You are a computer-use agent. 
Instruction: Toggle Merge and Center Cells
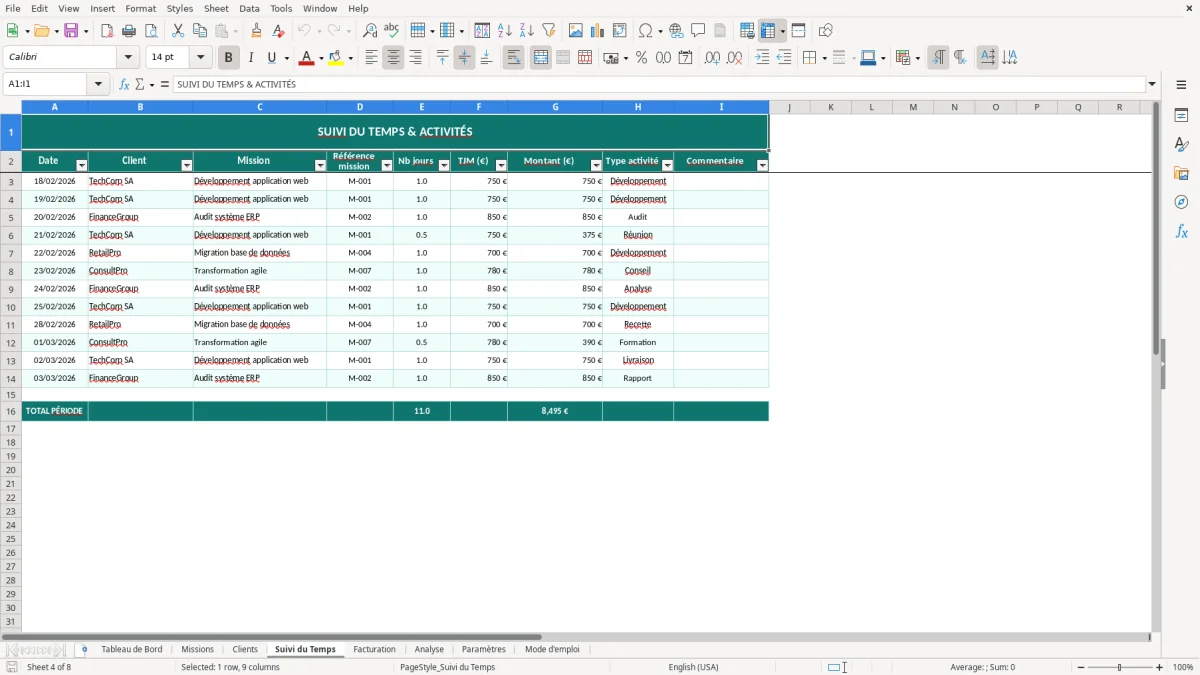[541, 58]
